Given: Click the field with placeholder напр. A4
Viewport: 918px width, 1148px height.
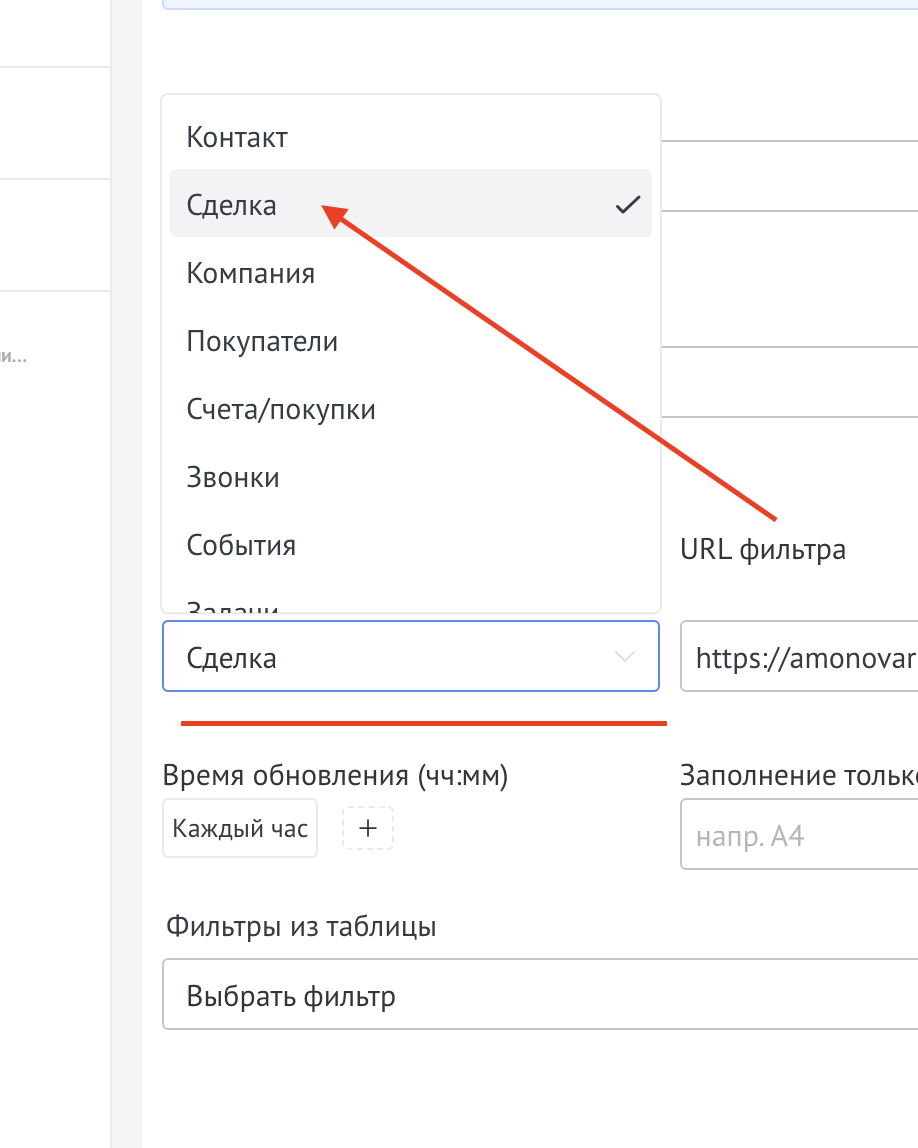Looking at the screenshot, I should click(800, 834).
